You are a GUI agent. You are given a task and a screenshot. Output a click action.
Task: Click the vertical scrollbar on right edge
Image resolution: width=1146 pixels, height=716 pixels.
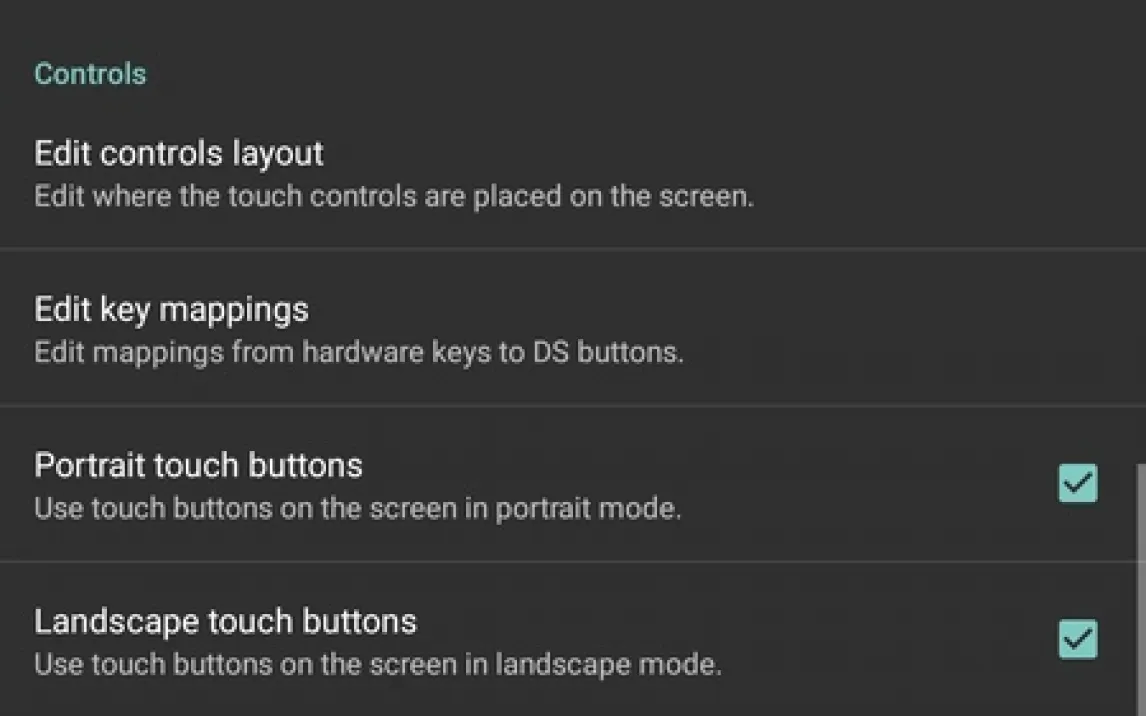(x=1140, y=589)
